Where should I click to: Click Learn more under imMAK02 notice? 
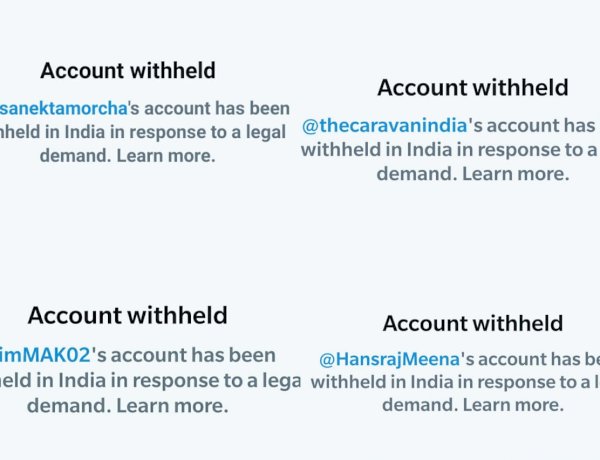coord(172,406)
